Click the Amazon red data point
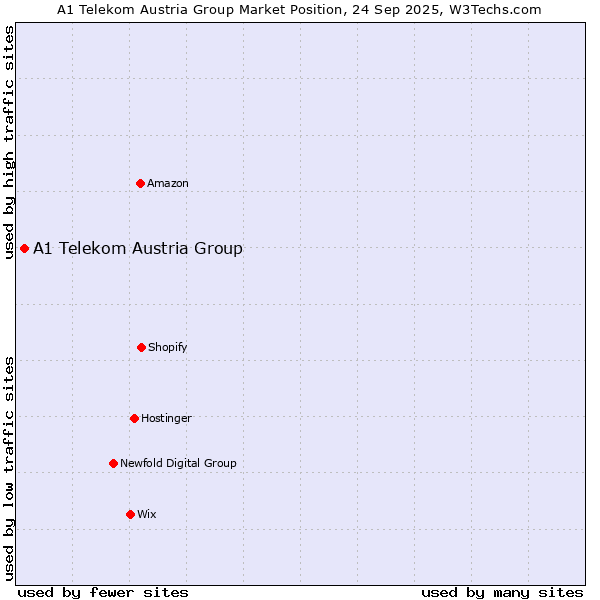The image size is (600, 600). 140,184
